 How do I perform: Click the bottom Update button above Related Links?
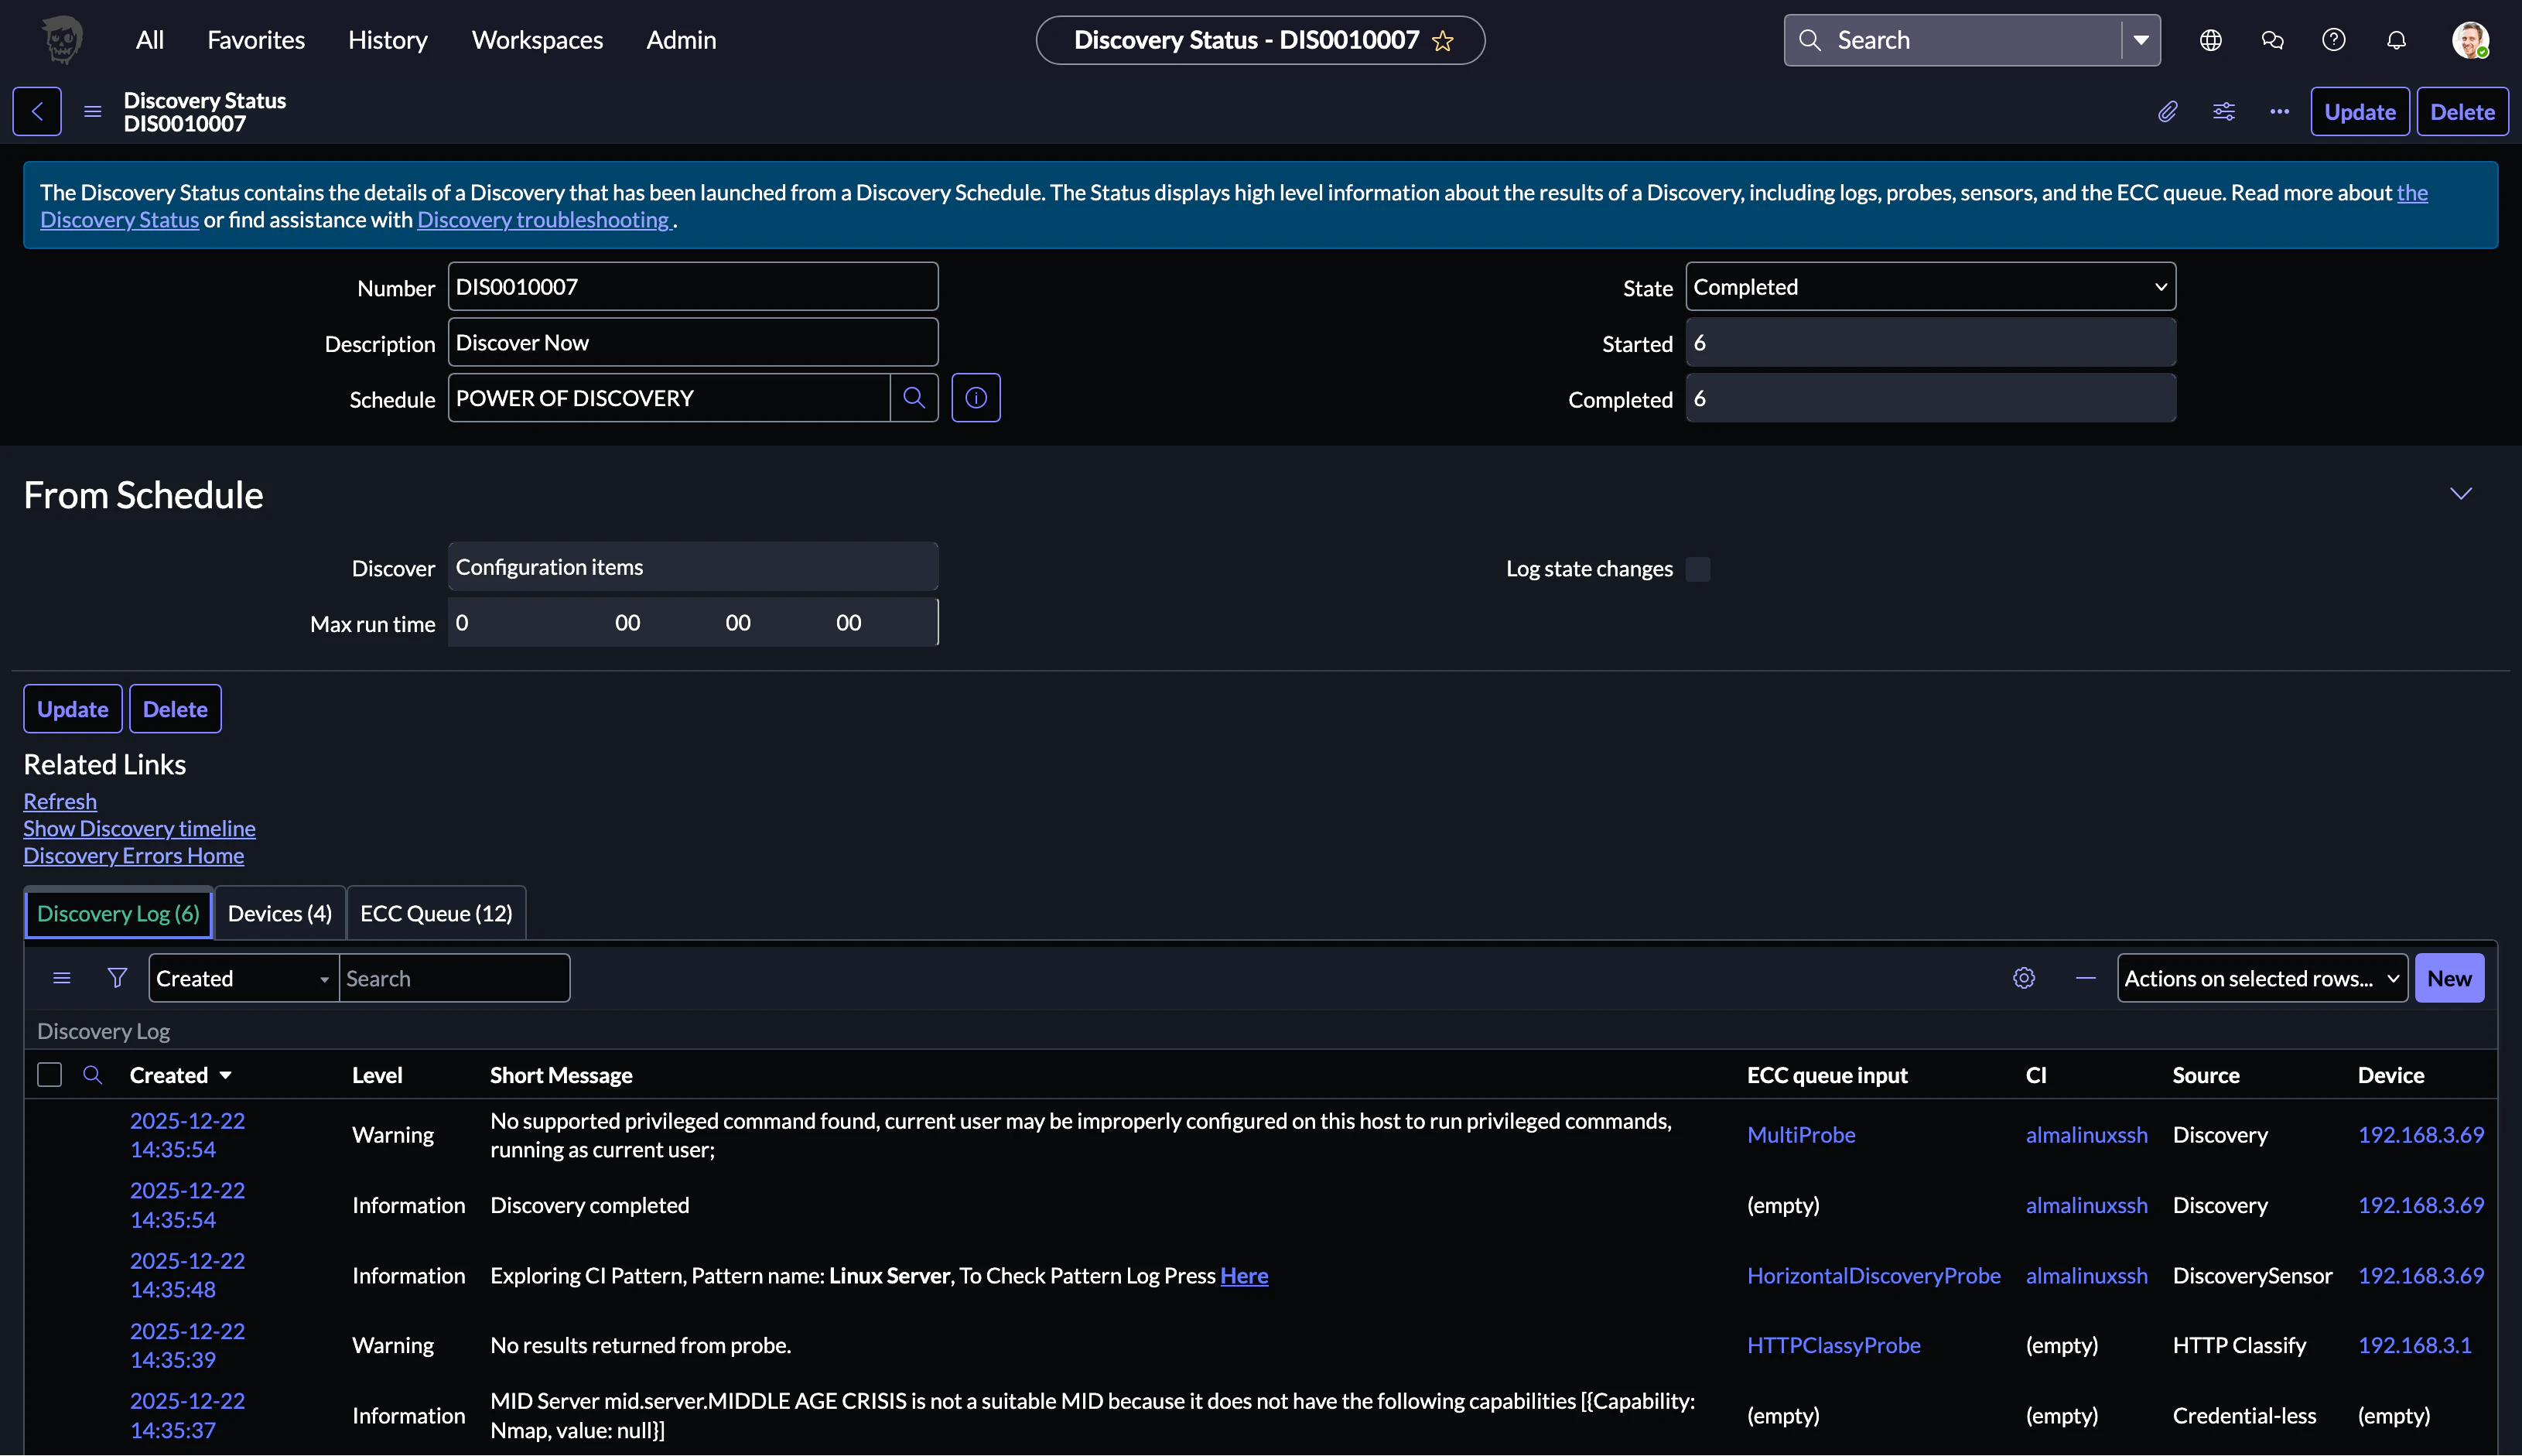[x=73, y=709]
